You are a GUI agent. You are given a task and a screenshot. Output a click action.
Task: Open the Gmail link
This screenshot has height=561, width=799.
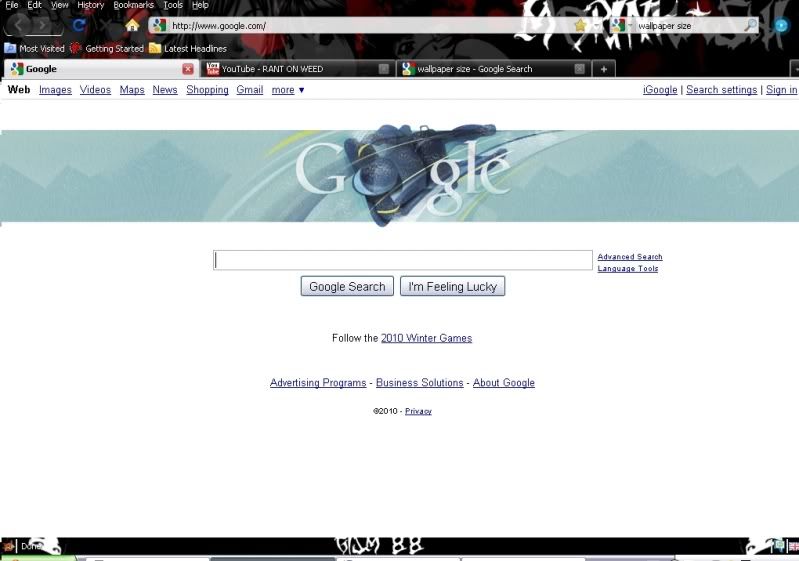250,90
